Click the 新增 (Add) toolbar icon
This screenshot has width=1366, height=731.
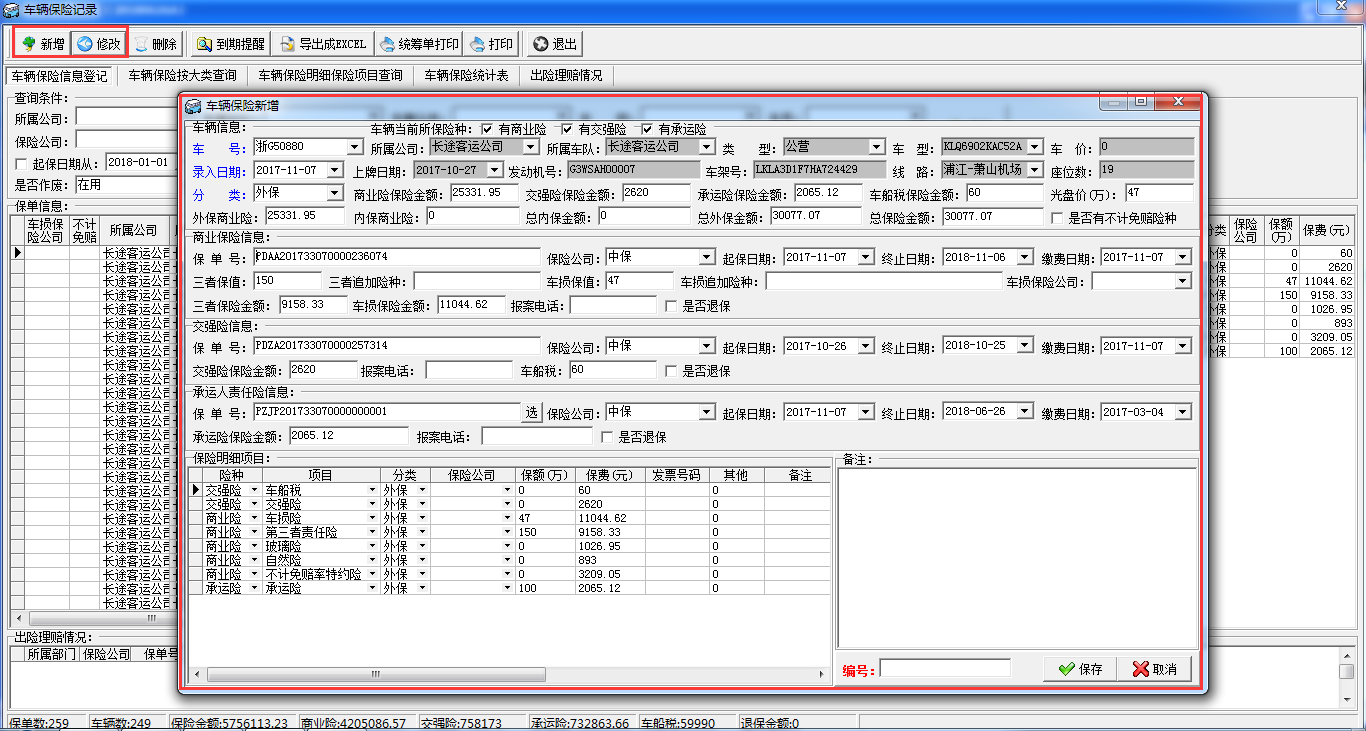(x=43, y=44)
